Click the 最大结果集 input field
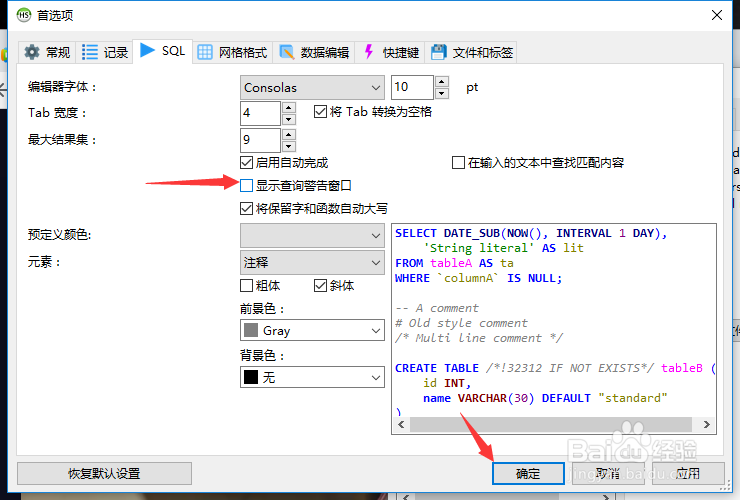 point(261,140)
